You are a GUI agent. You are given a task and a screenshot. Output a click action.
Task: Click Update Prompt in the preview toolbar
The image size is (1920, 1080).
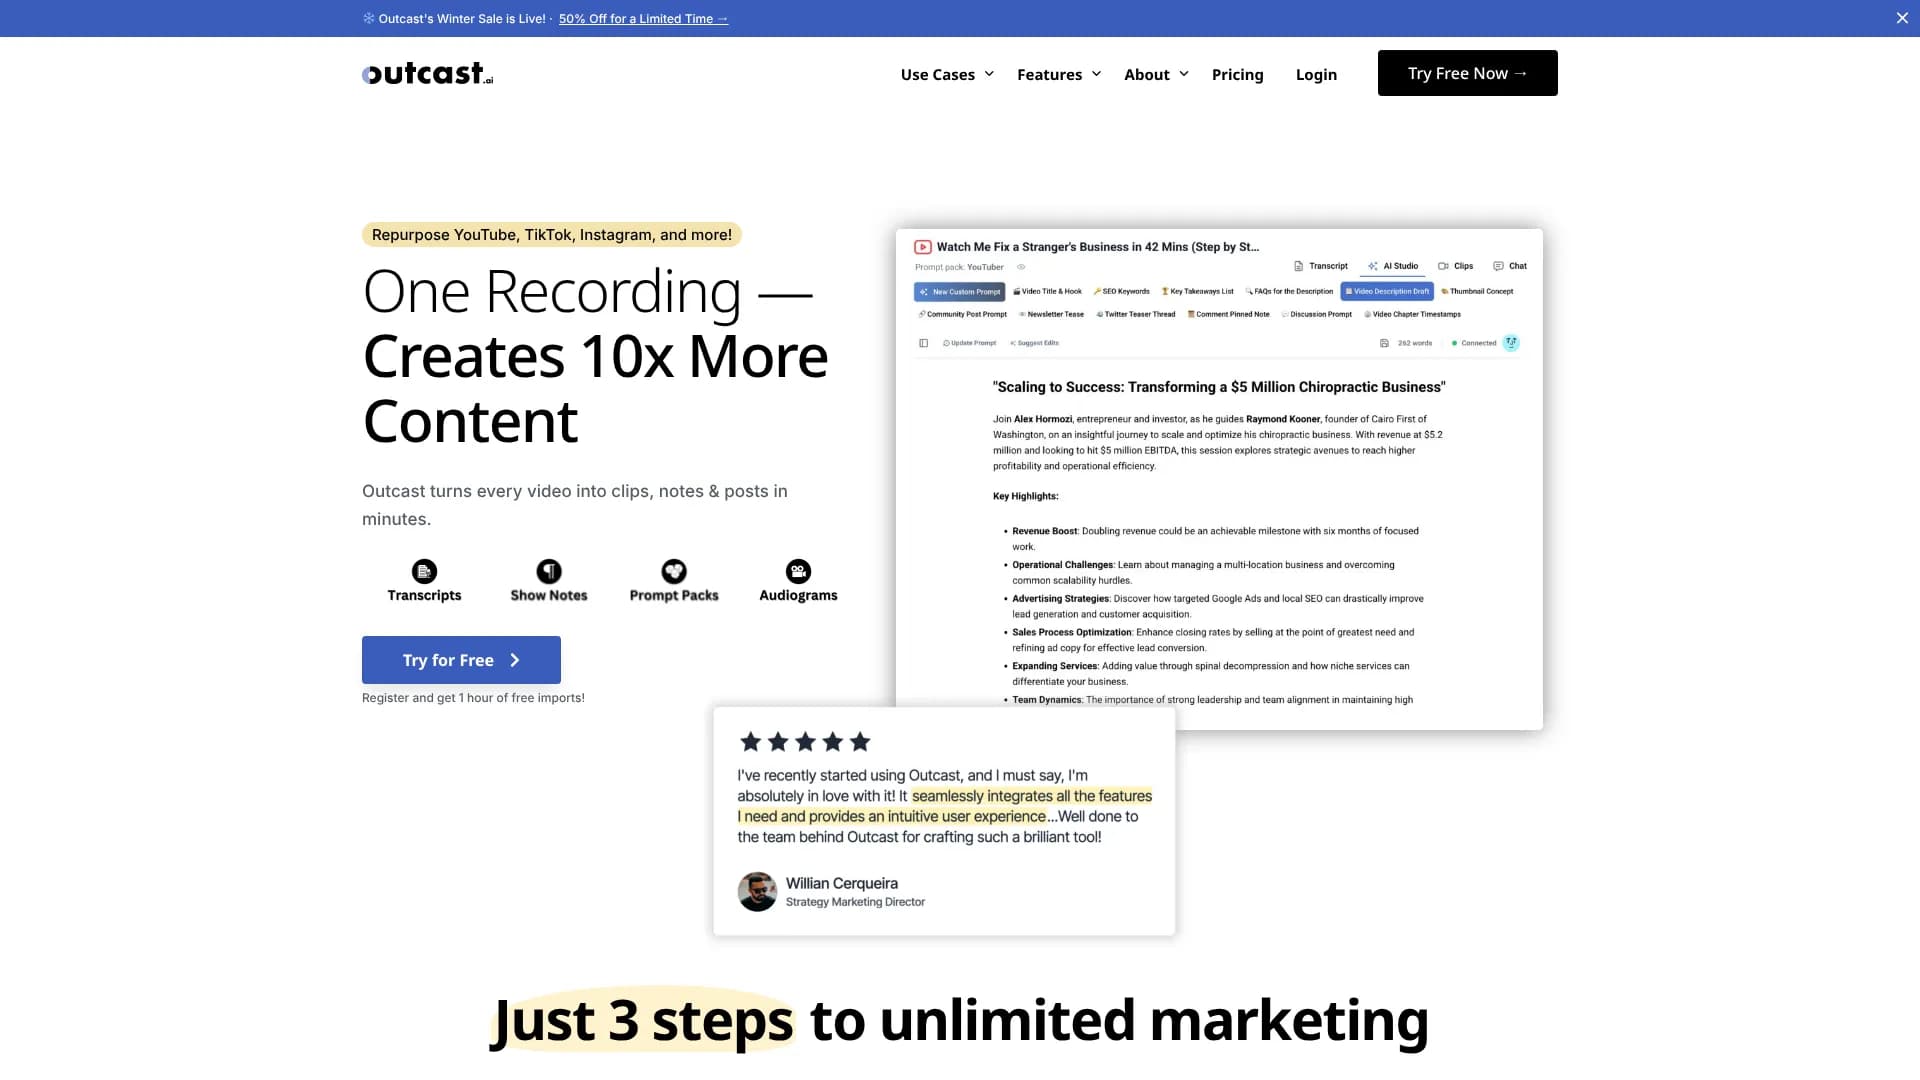point(969,343)
